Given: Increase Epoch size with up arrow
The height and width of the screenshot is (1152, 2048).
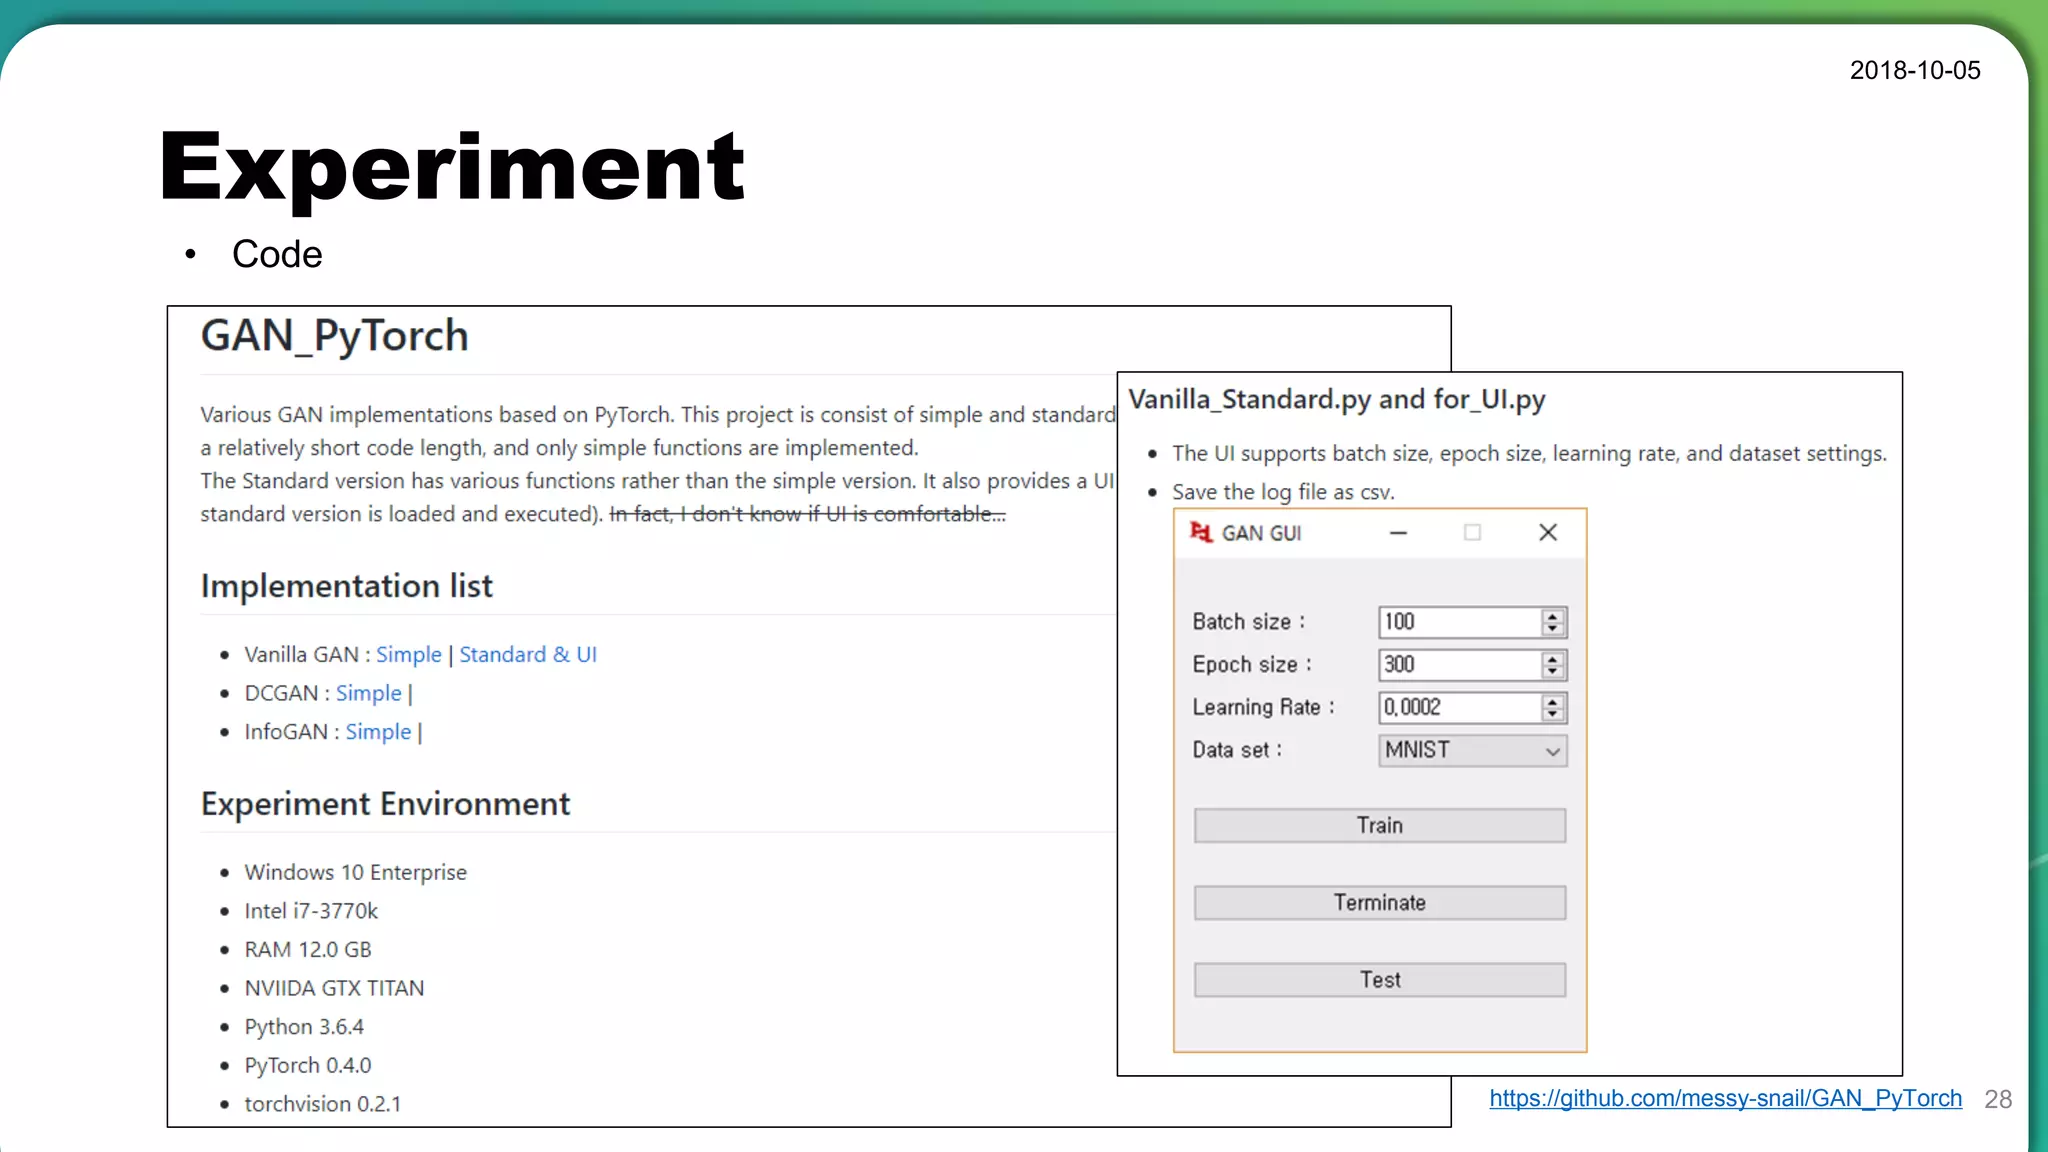Looking at the screenshot, I should (1552, 659).
